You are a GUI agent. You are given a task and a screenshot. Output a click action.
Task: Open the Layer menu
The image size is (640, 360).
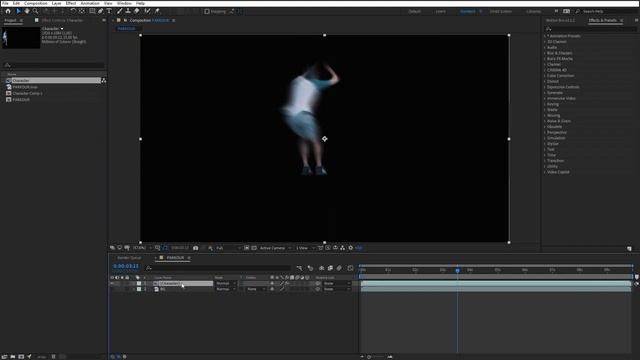coord(56,3)
